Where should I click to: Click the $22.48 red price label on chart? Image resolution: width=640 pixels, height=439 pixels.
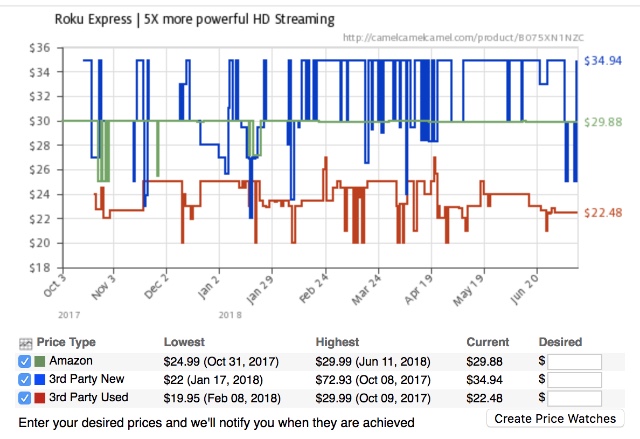[x=603, y=213]
